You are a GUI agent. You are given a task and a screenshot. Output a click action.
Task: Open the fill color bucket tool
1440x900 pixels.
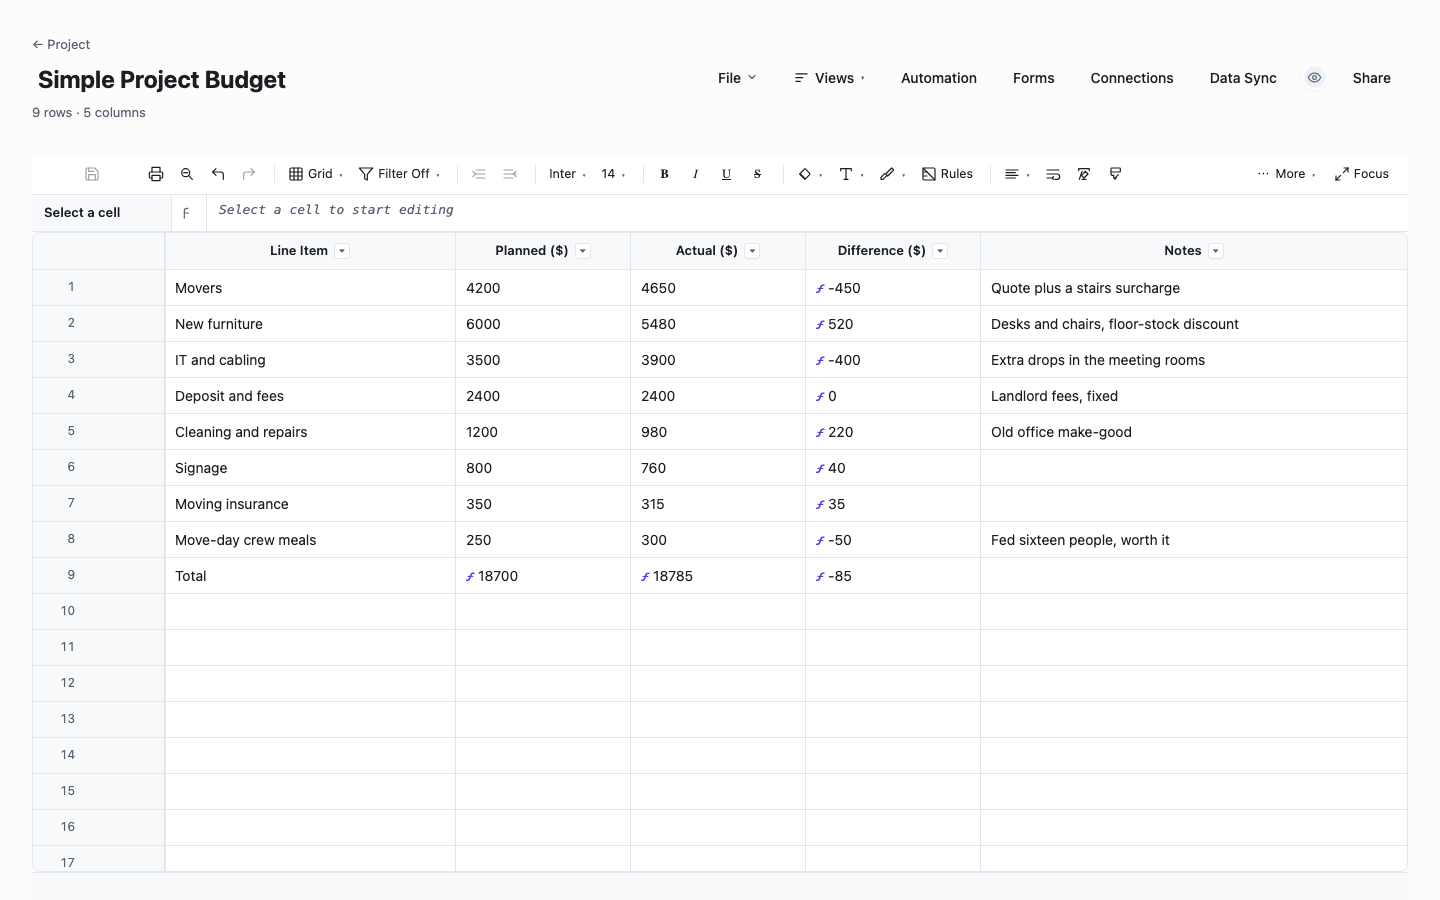pos(810,174)
